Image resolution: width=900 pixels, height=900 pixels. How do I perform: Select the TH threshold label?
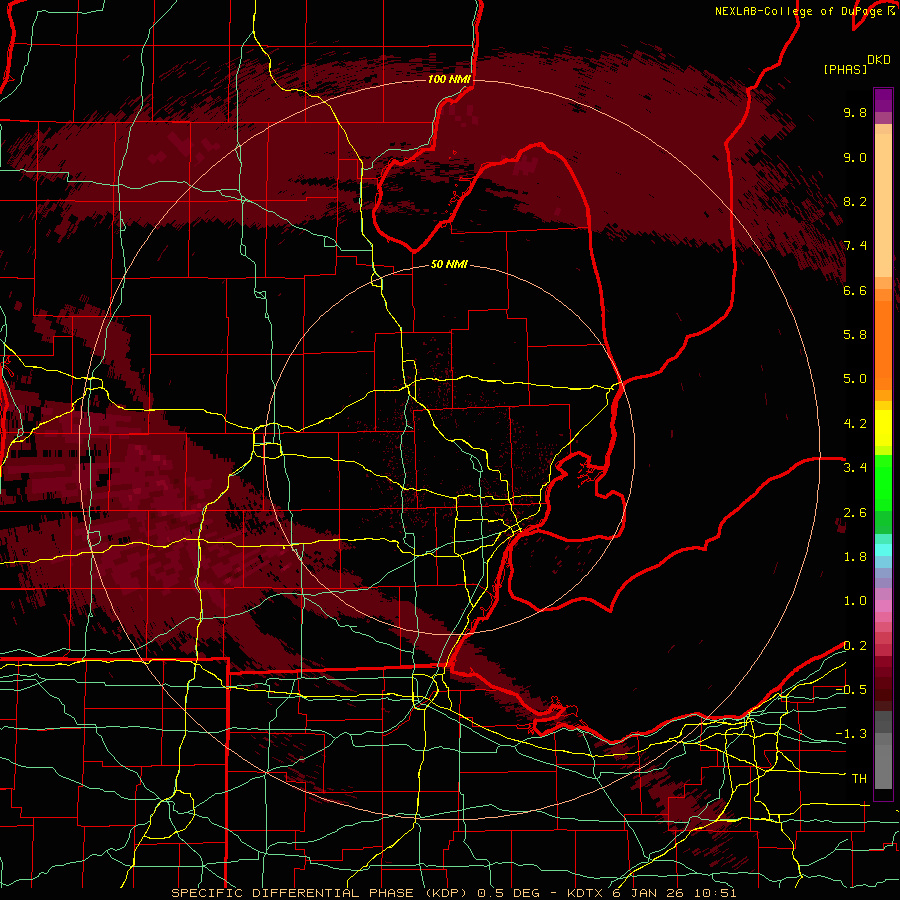pos(859,779)
